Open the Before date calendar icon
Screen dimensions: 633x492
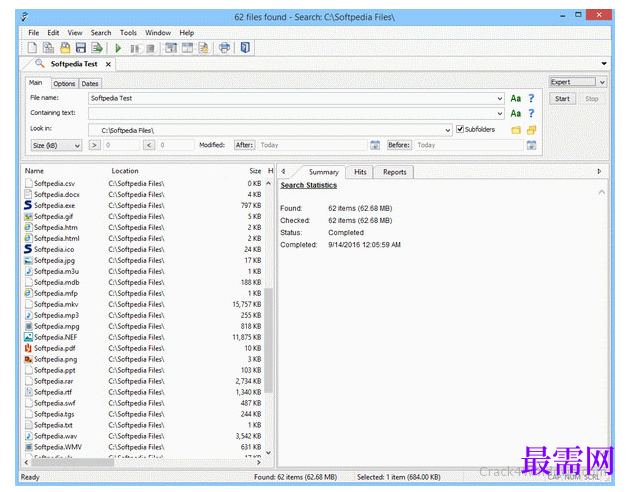pos(532,145)
